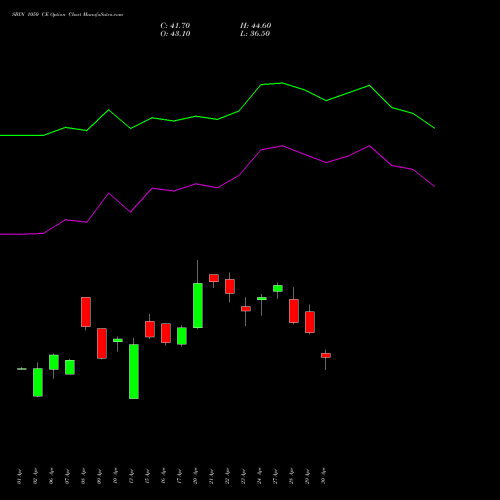Click the open value O: 43.10

[x=175, y=34]
